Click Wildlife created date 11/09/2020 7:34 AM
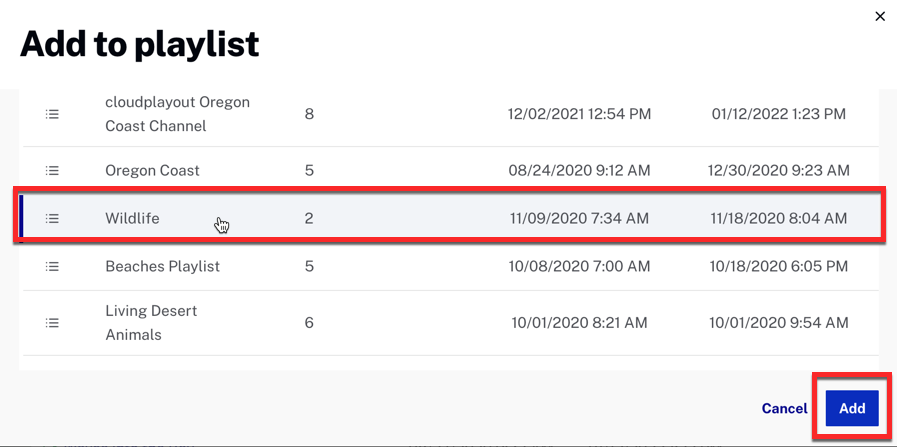This screenshot has height=447, width=897. click(x=579, y=218)
